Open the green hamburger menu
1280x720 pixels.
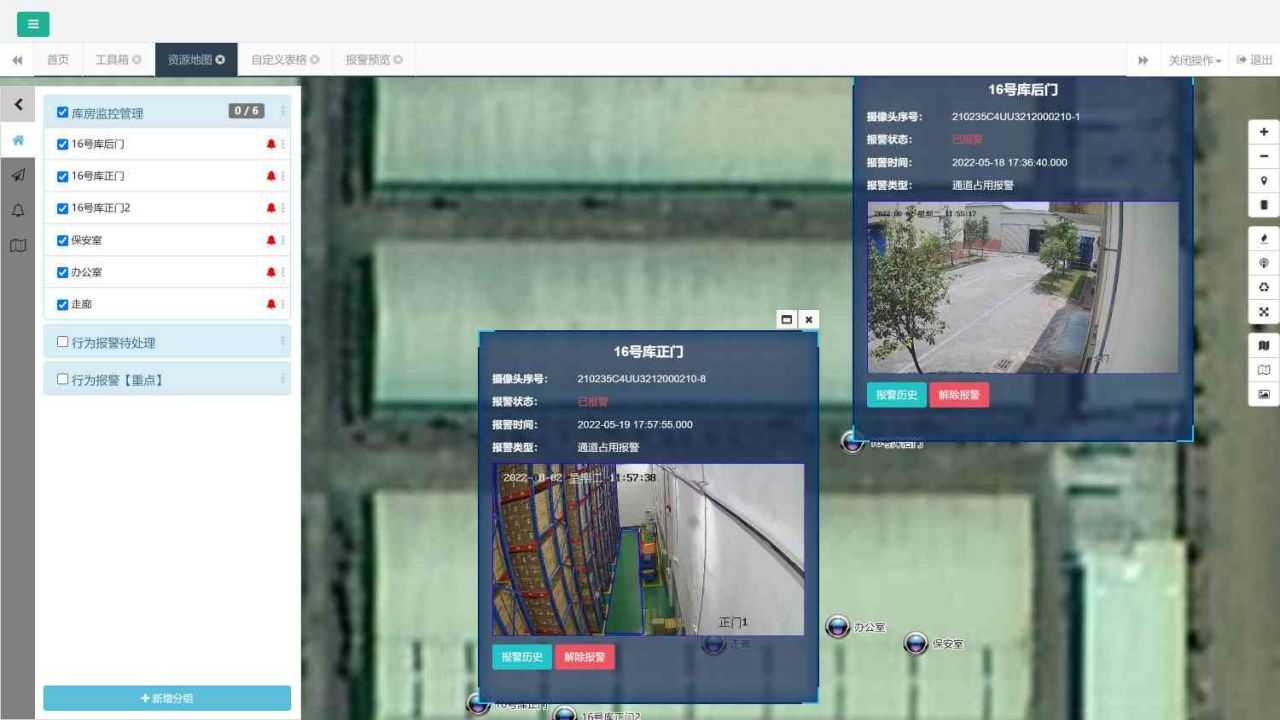point(33,24)
